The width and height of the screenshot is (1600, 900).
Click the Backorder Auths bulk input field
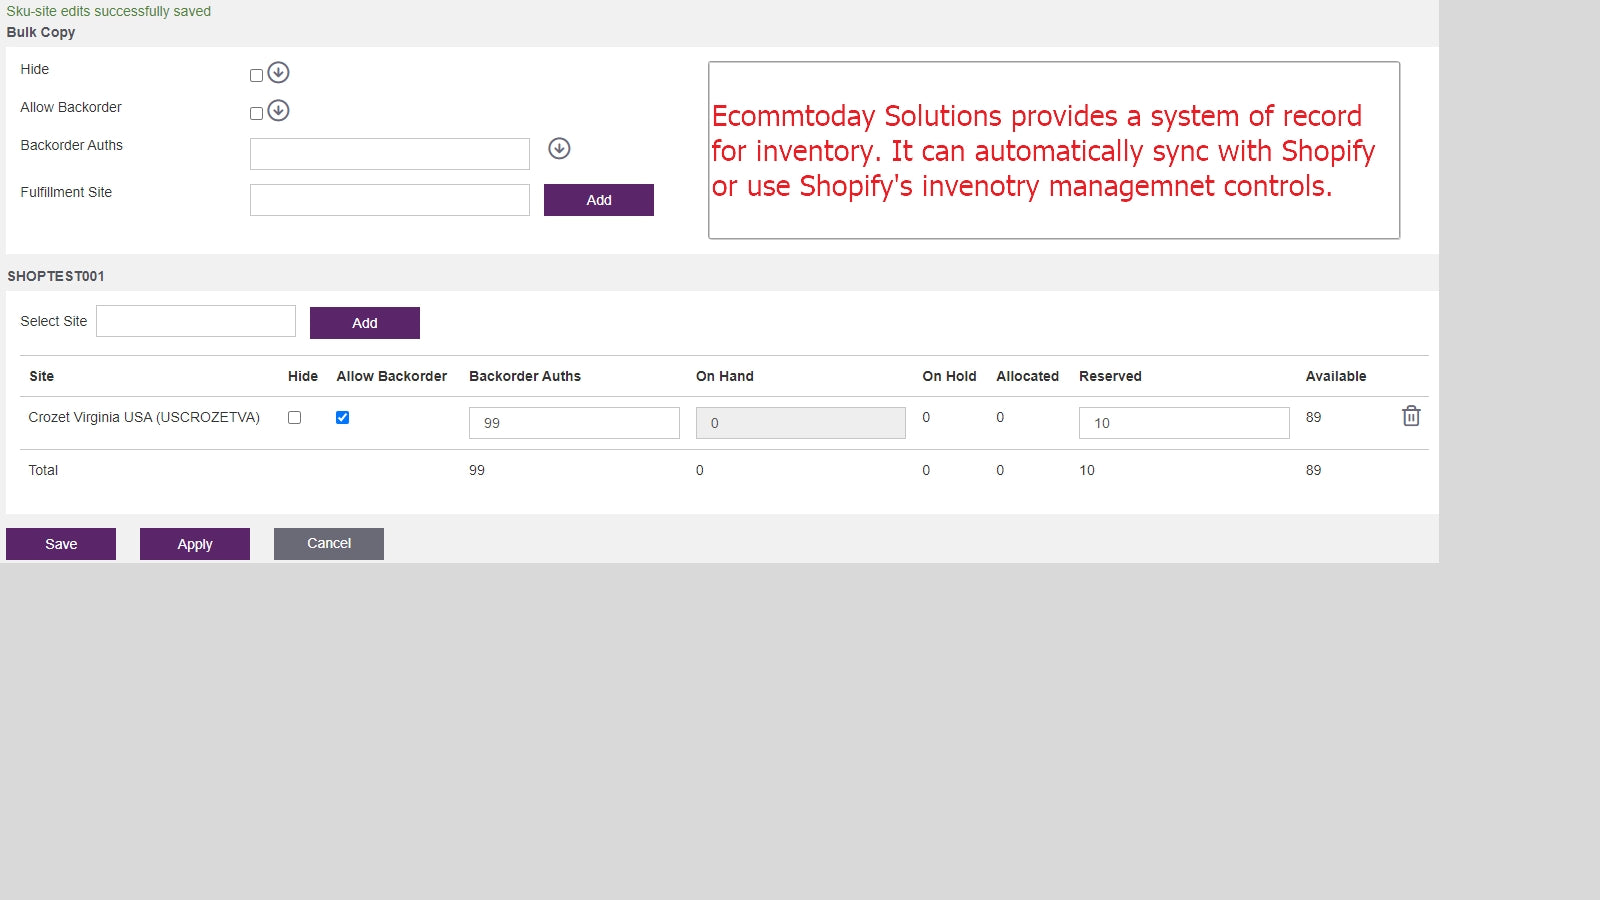[x=389, y=153]
